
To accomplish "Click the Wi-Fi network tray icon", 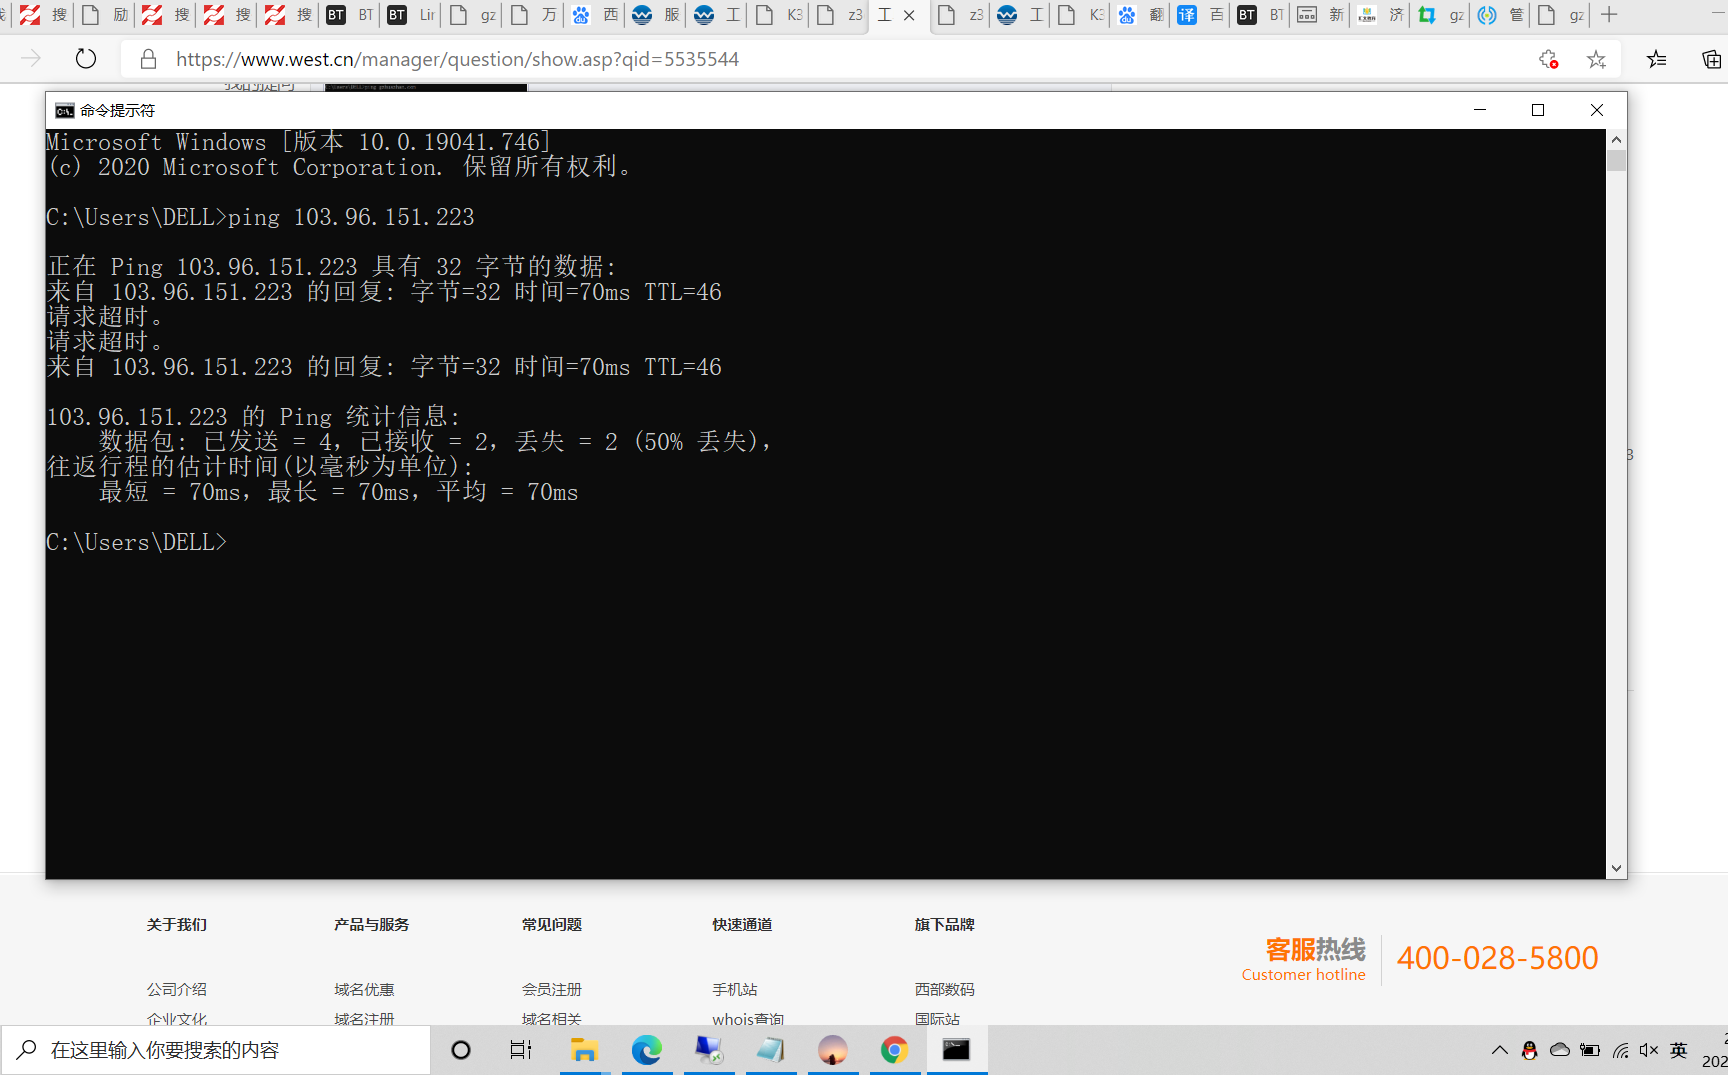I will (1620, 1050).
